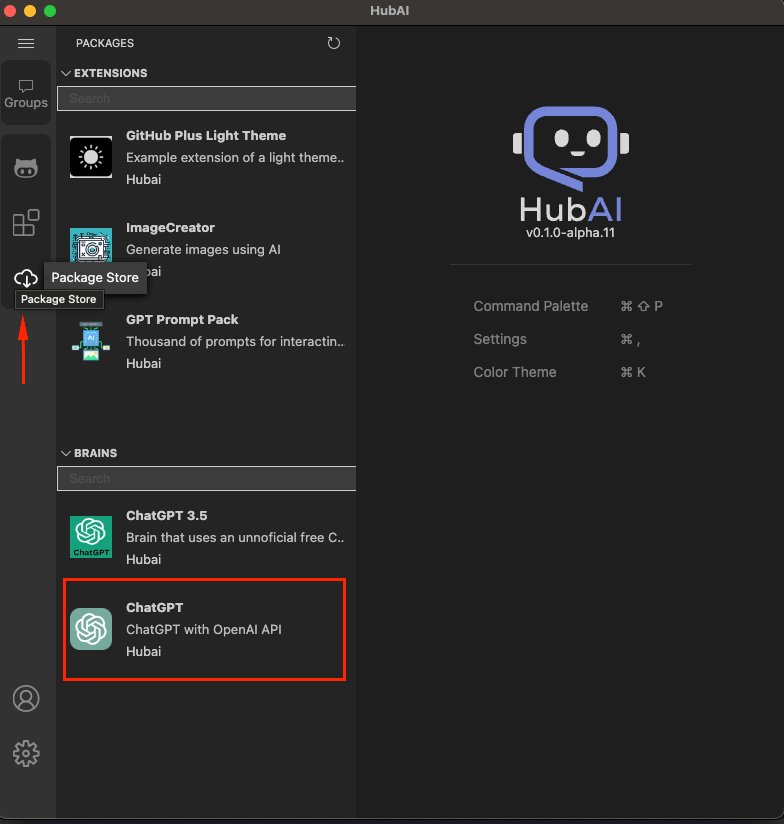The image size is (784, 824).
Task: Click 'Brain that uses an unoficial' description
Action: 235,538
